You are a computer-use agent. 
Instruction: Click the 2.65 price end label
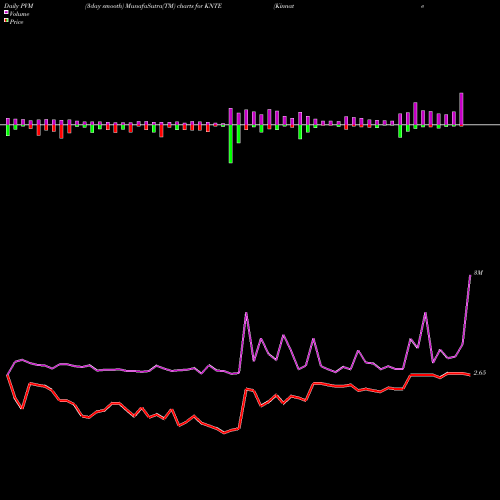point(480,373)
